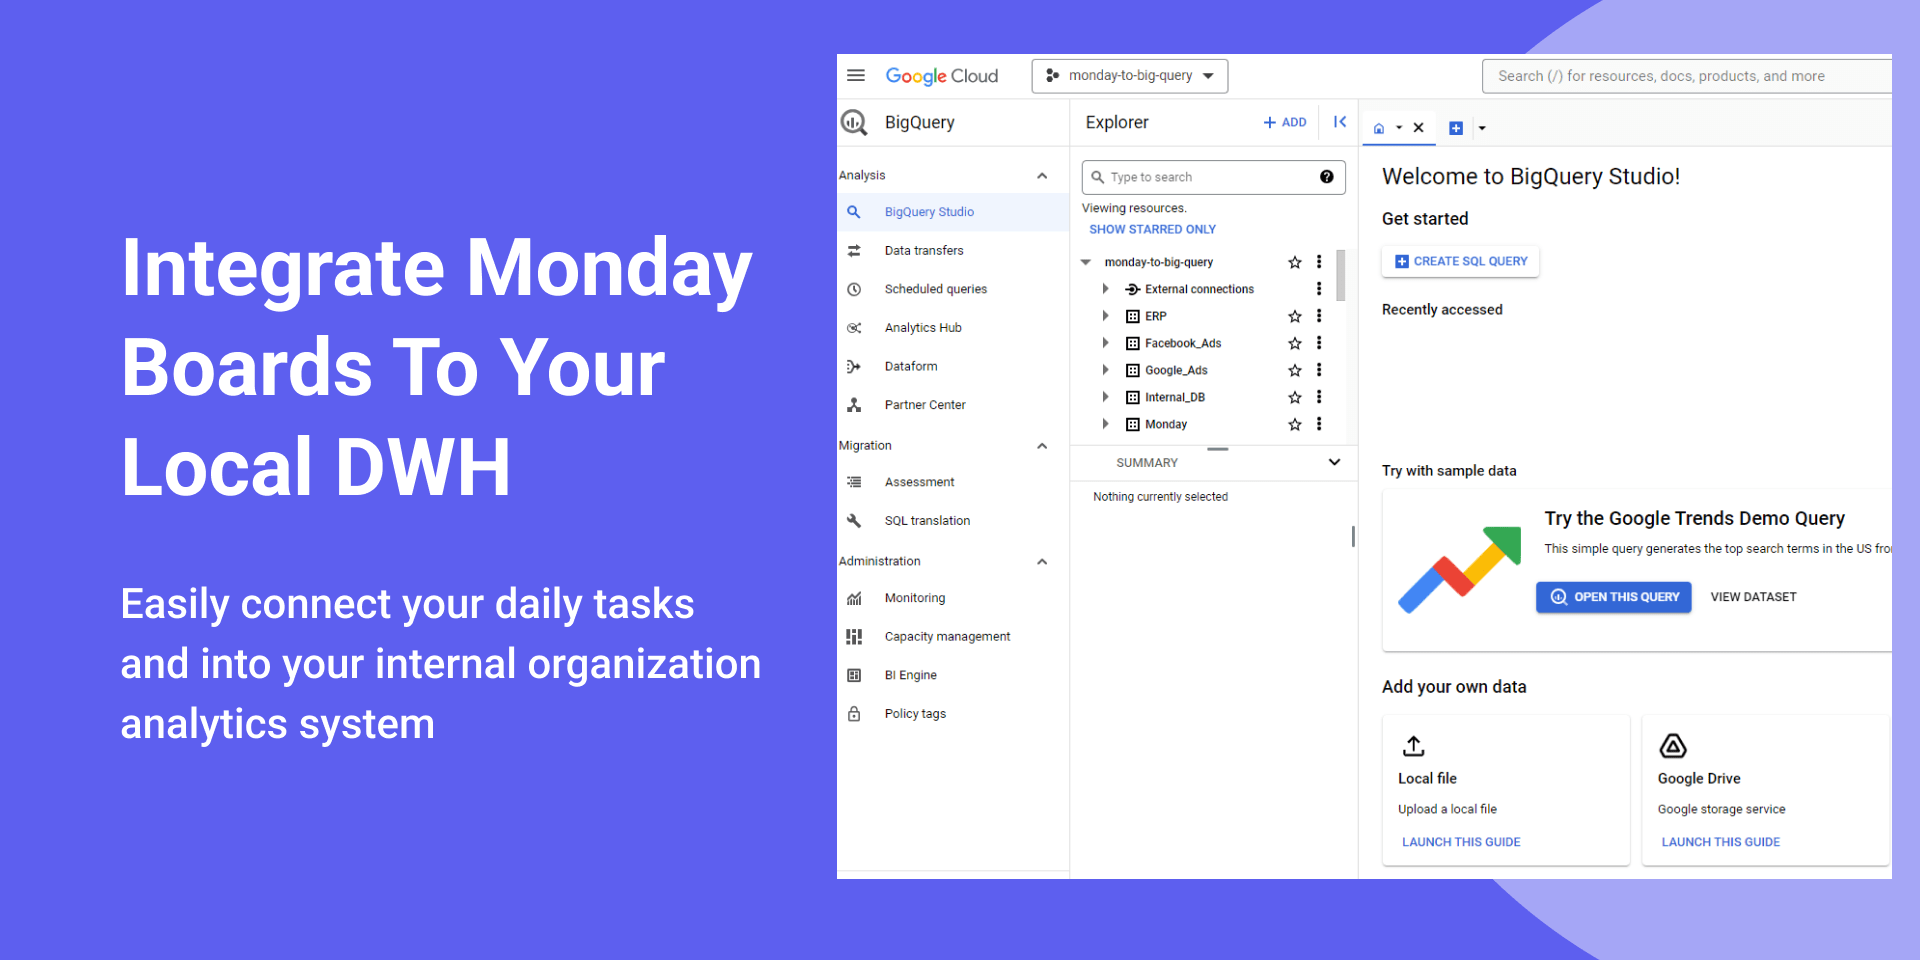Star the Internal_DB dataset

1295,397
